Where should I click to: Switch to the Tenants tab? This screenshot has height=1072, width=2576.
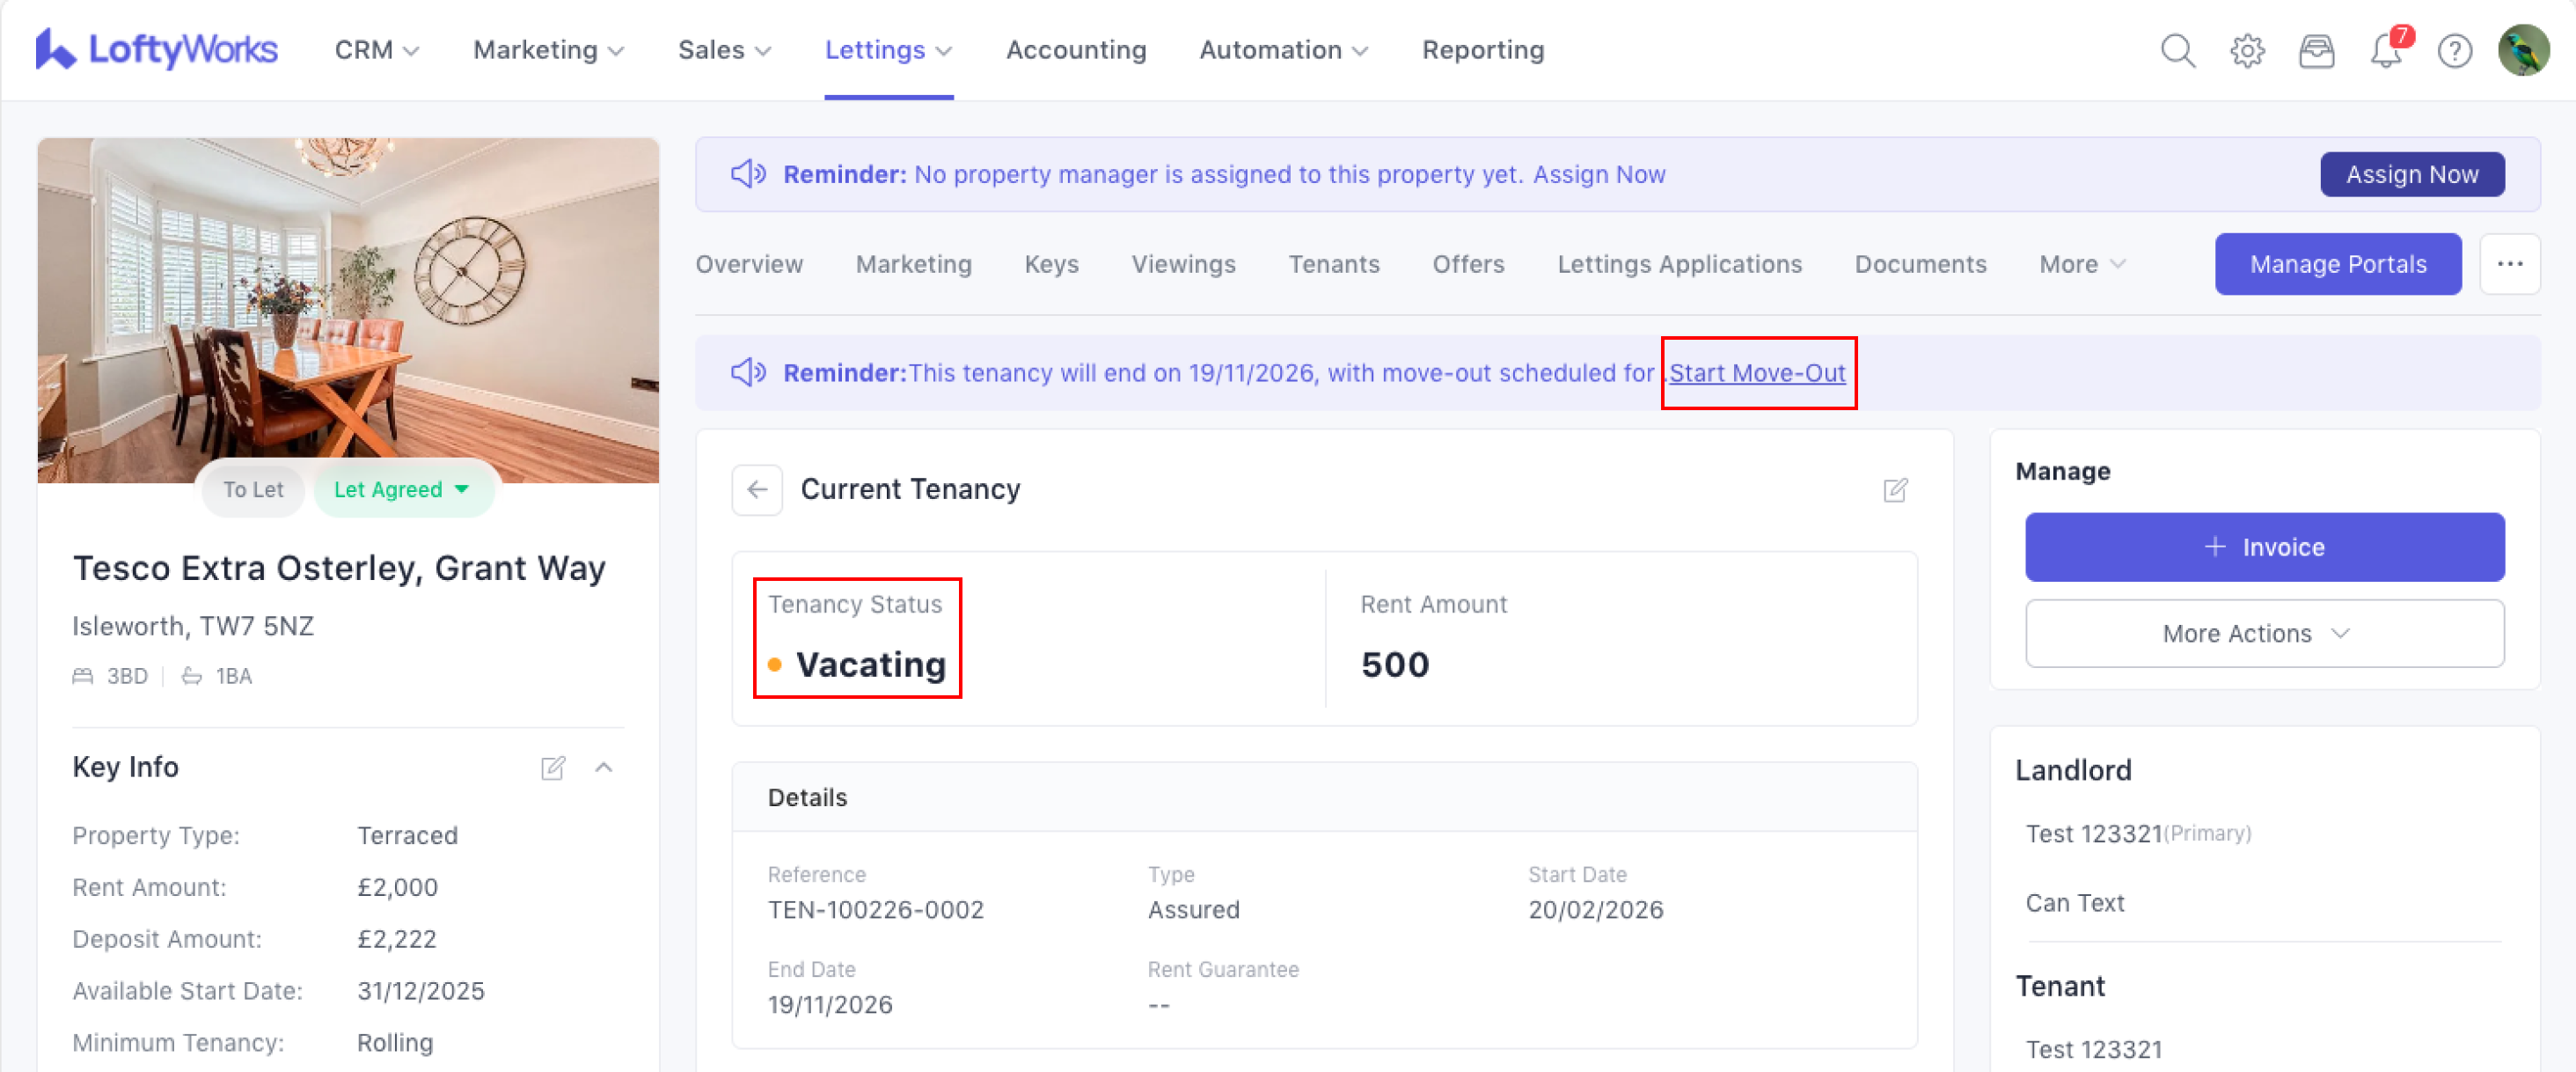click(1333, 264)
